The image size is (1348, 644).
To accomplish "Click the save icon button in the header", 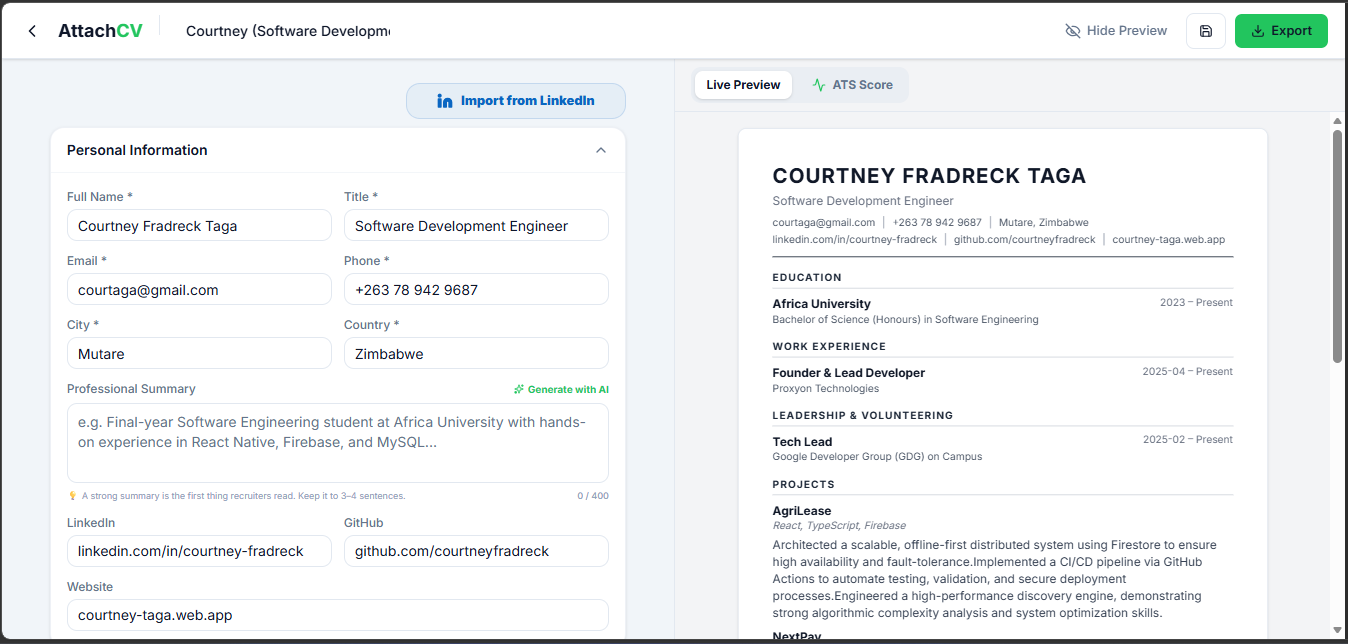I will [1206, 31].
